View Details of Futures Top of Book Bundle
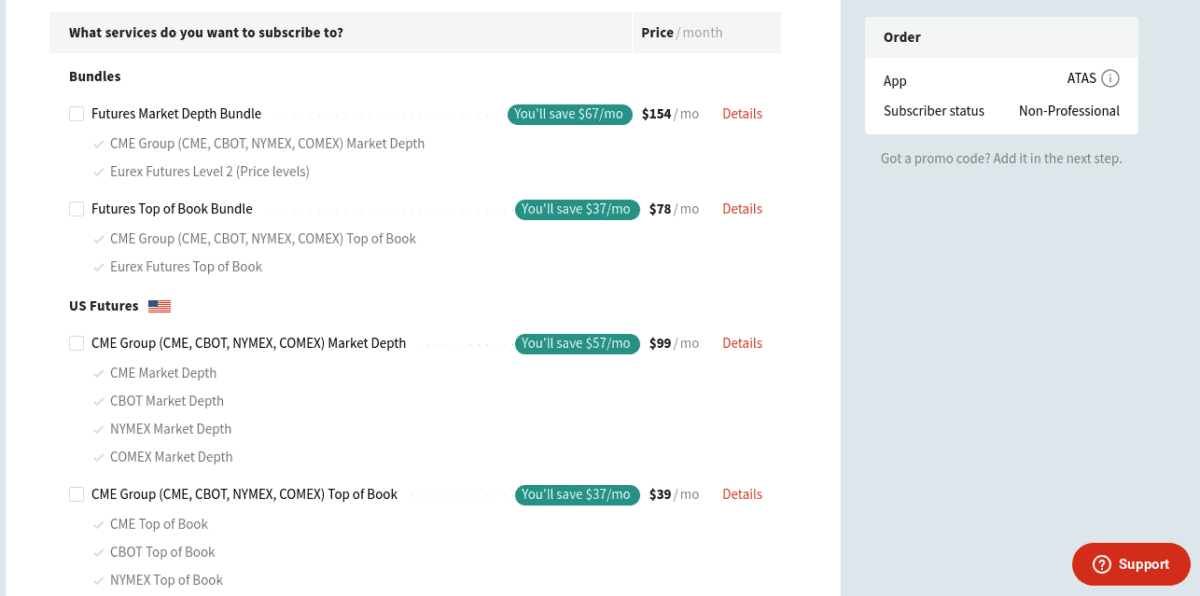Viewport: 1200px width, 596px height. (742, 208)
